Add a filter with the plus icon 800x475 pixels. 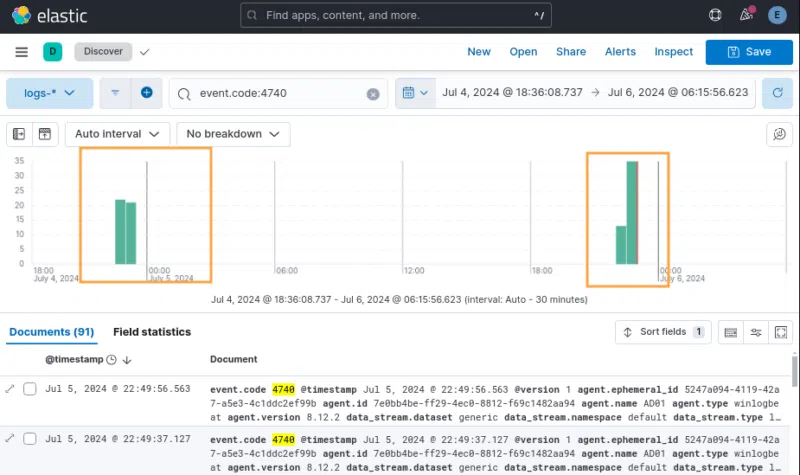pyautogui.click(x=146, y=93)
